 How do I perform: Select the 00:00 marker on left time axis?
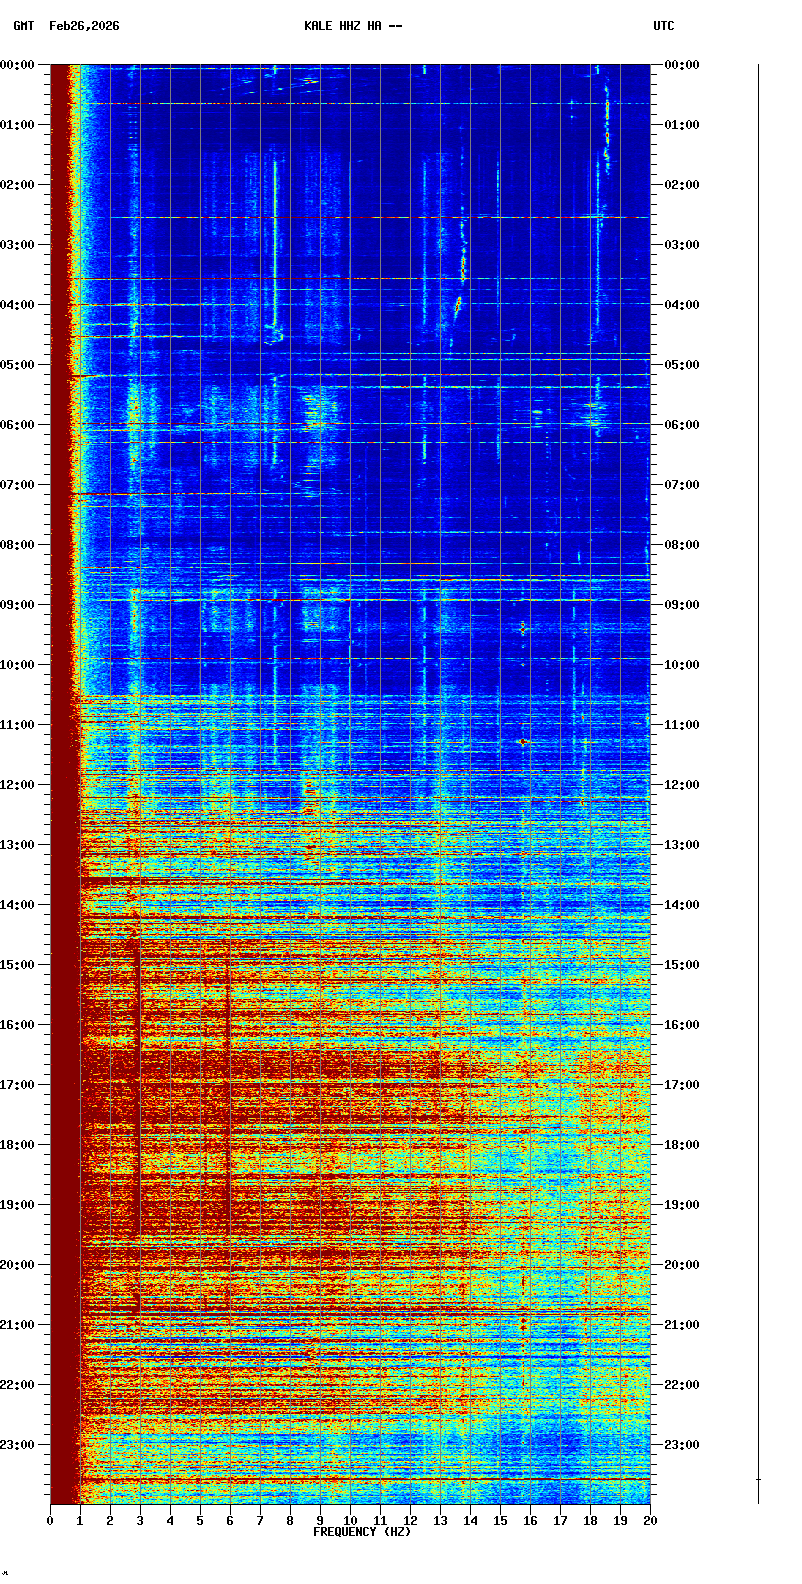(18, 65)
